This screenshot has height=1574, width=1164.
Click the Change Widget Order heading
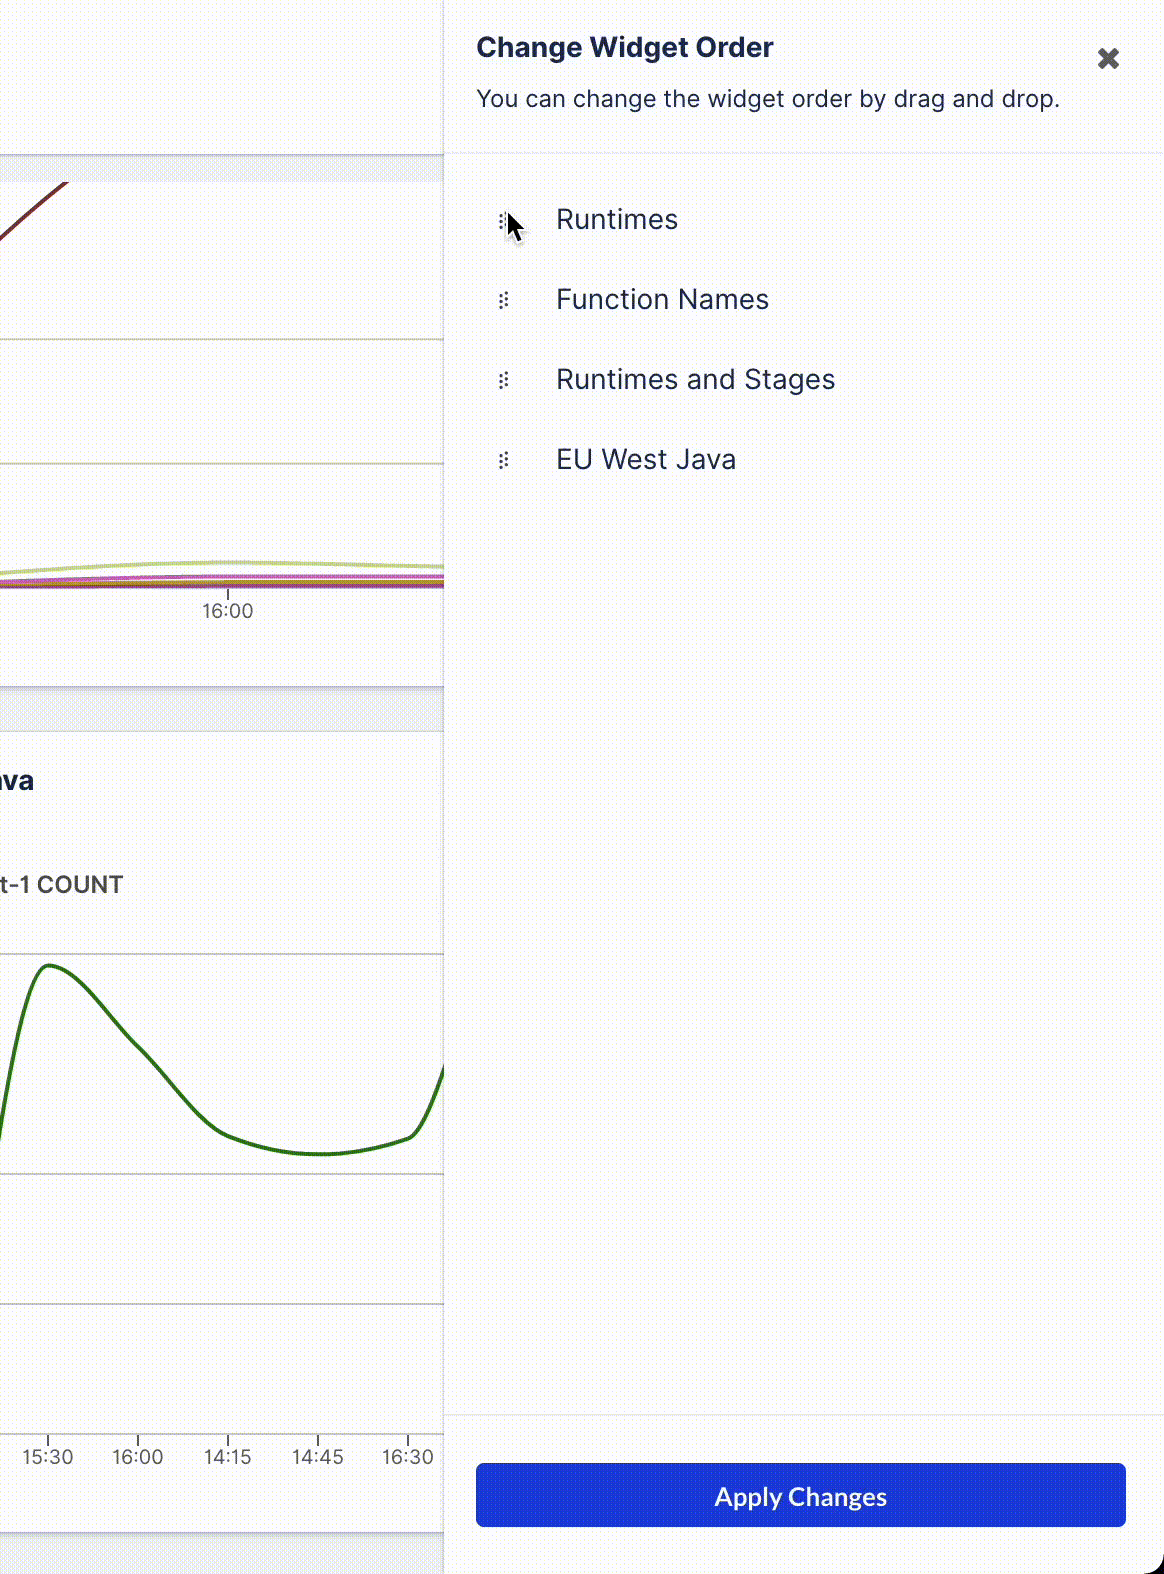pyautogui.click(x=625, y=48)
